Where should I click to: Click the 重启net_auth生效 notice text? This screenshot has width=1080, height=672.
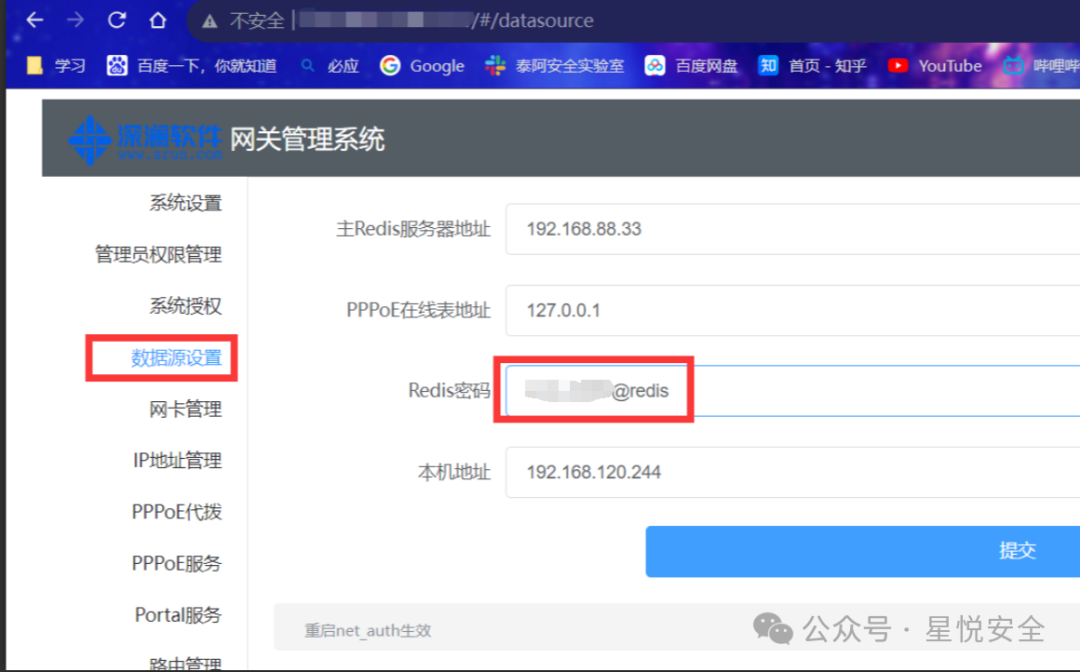click(x=368, y=630)
